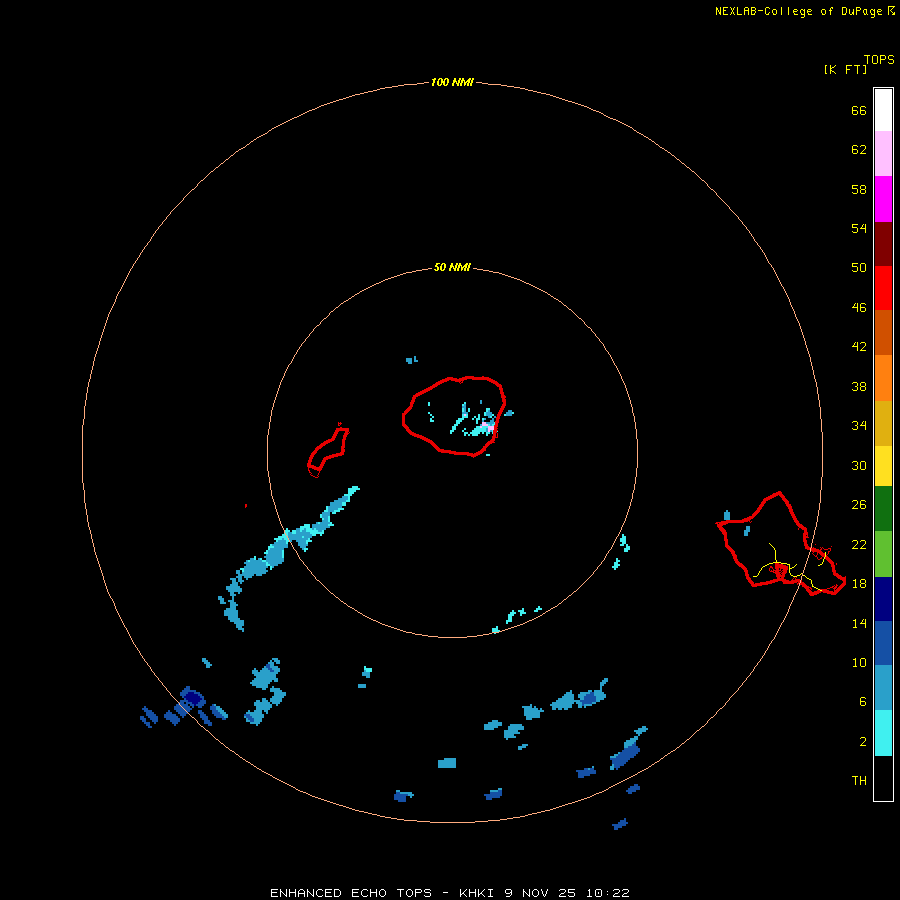Viewport: 900px width, 900px height.
Task: Click the legend value '46'
Action: click(859, 307)
